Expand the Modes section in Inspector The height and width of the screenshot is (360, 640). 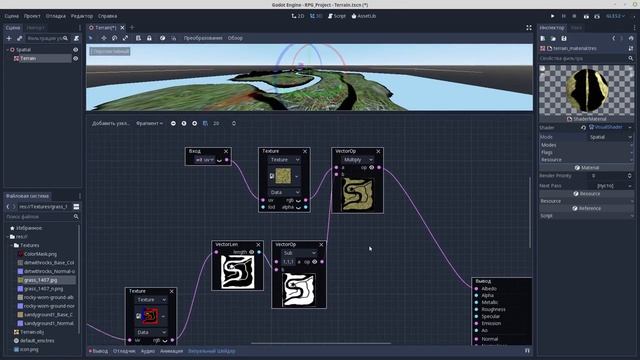pyautogui.click(x=586, y=145)
